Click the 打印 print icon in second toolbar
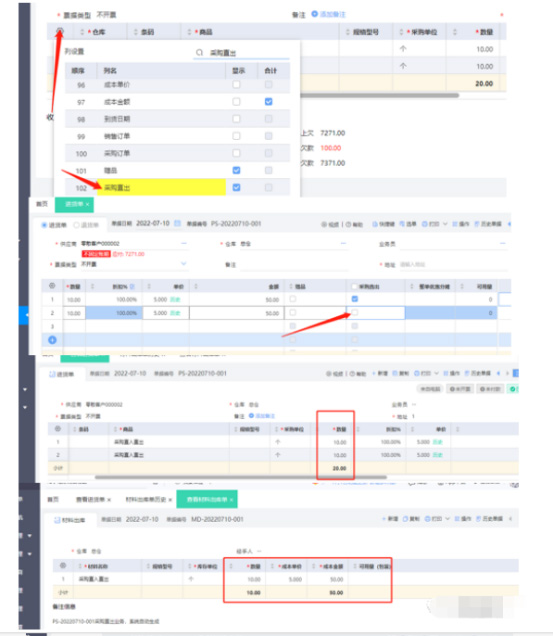The image size is (554, 636). [425, 224]
